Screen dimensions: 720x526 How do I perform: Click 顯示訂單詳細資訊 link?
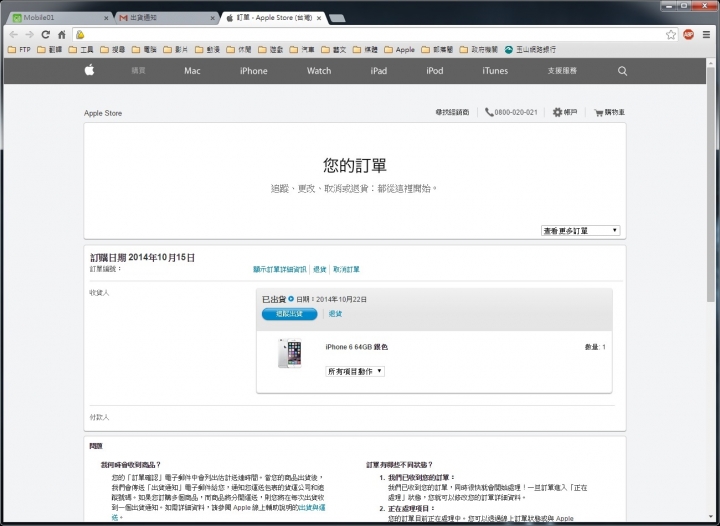coord(280,269)
